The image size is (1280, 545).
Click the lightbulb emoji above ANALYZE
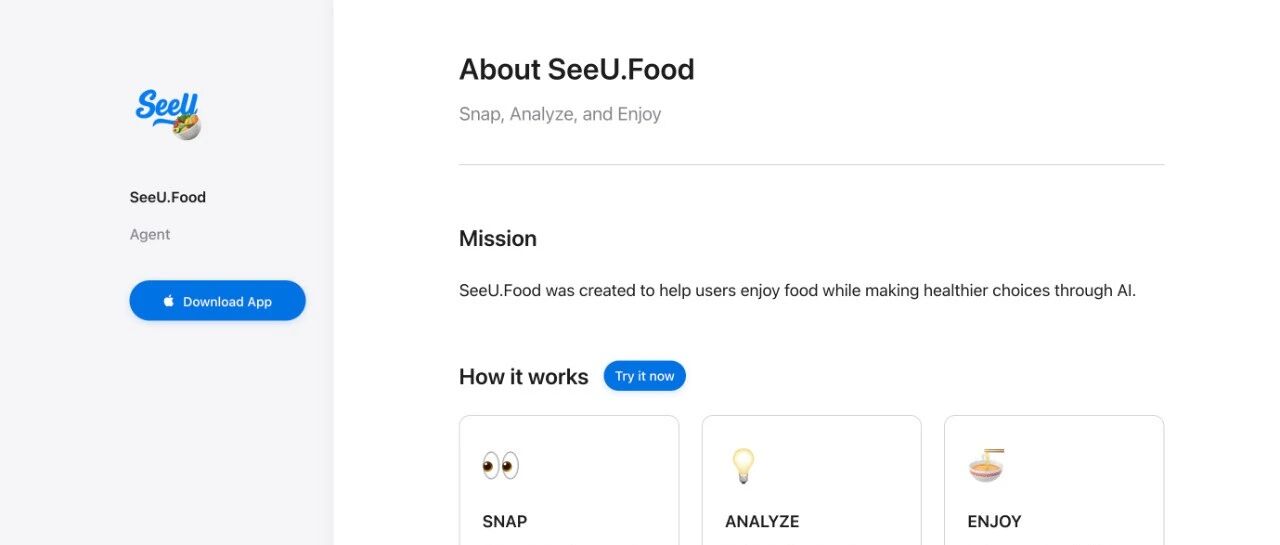click(742, 465)
